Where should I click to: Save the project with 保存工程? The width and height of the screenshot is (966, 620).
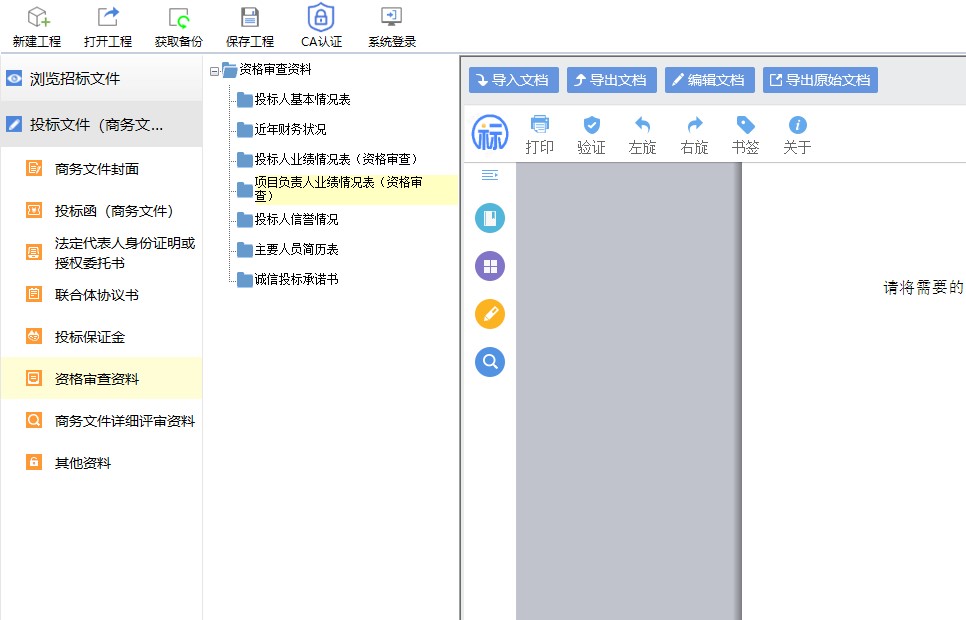(x=250, y=27)
